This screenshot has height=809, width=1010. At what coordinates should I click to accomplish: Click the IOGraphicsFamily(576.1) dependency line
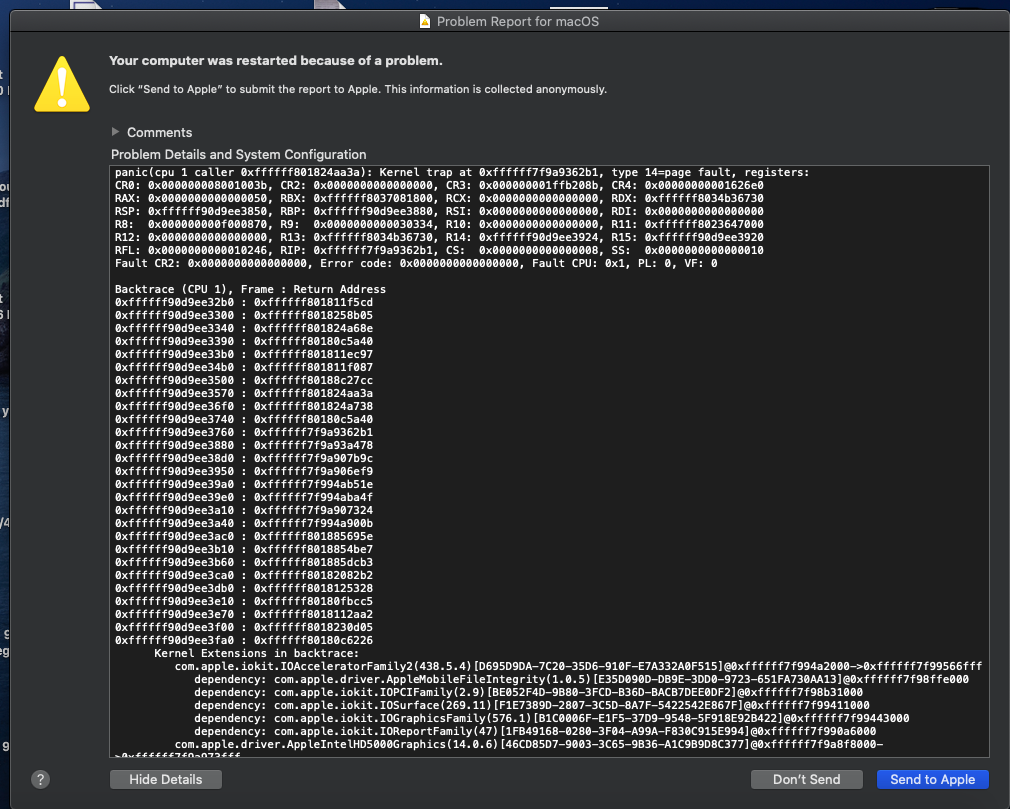pyautogui.click(x=552, y=718)
